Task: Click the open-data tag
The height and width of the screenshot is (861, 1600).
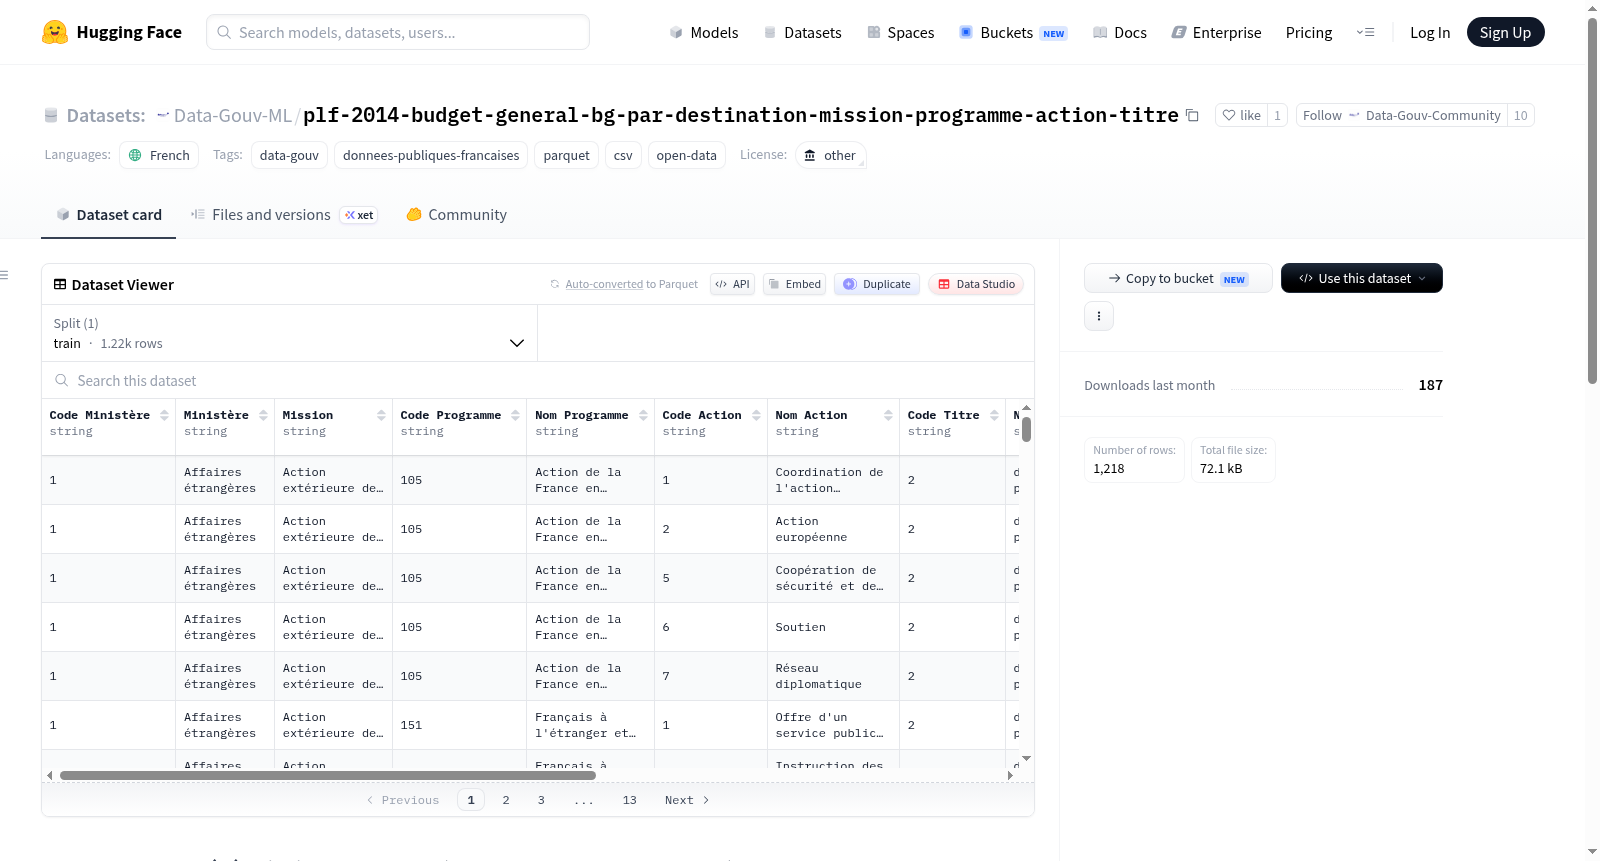Action: 686,155
